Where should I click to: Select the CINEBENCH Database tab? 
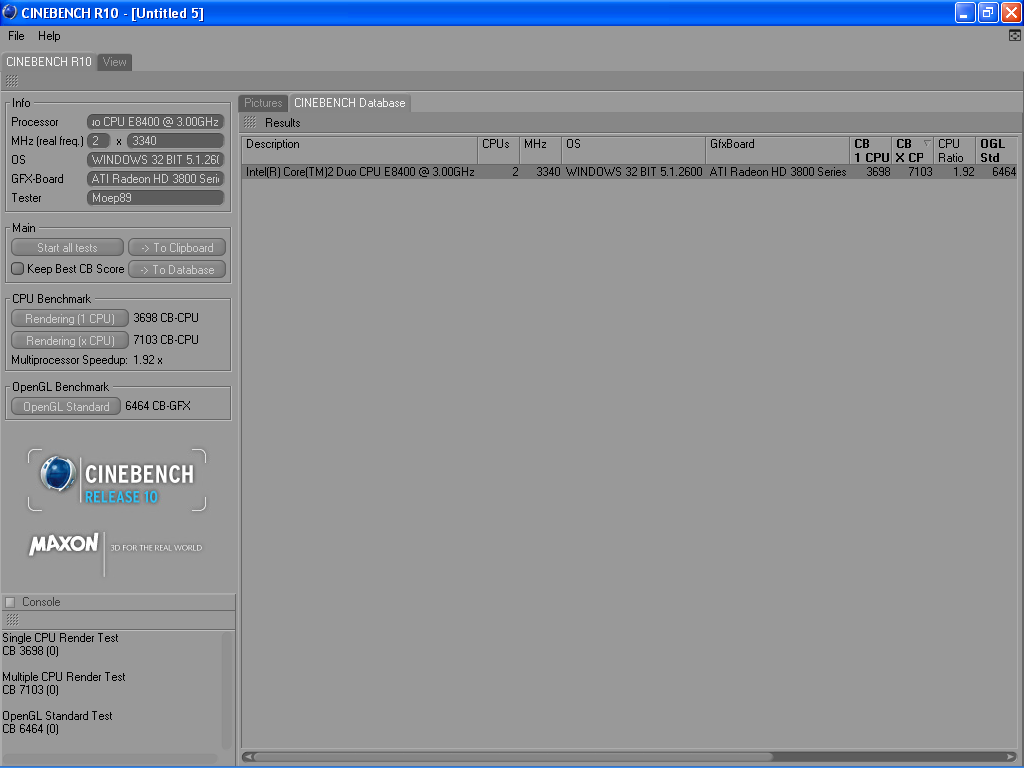[x=349, y=103]
